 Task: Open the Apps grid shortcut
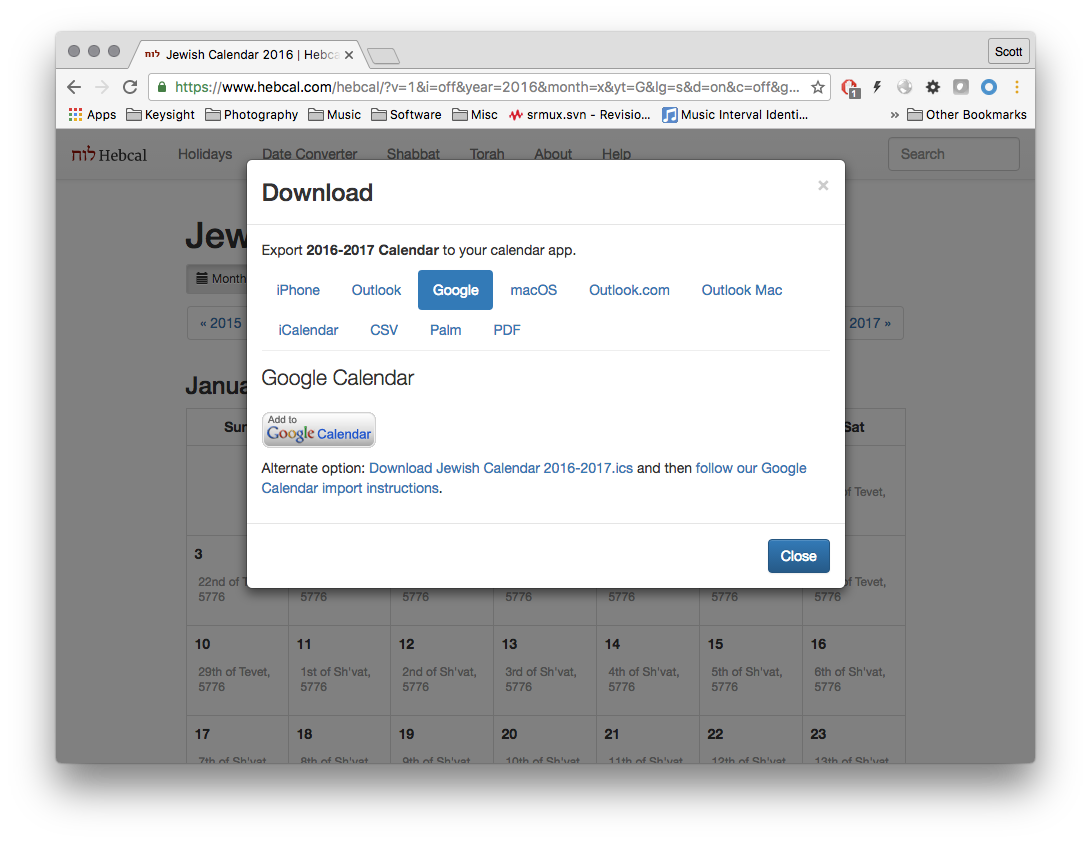point(92,115)
